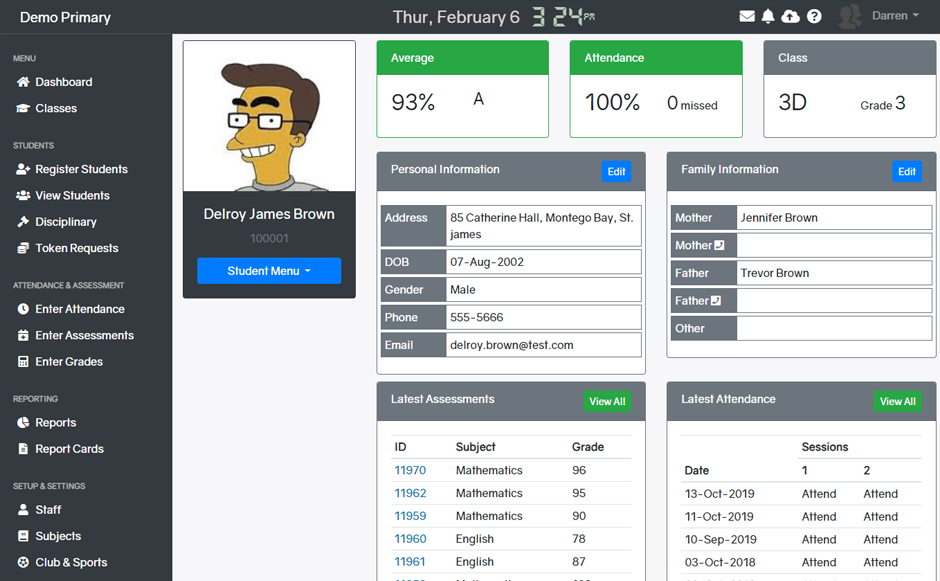Click the phone icon beside Mother
The height and width of the screenshot is (581, 940).
(x=719, y=245)
